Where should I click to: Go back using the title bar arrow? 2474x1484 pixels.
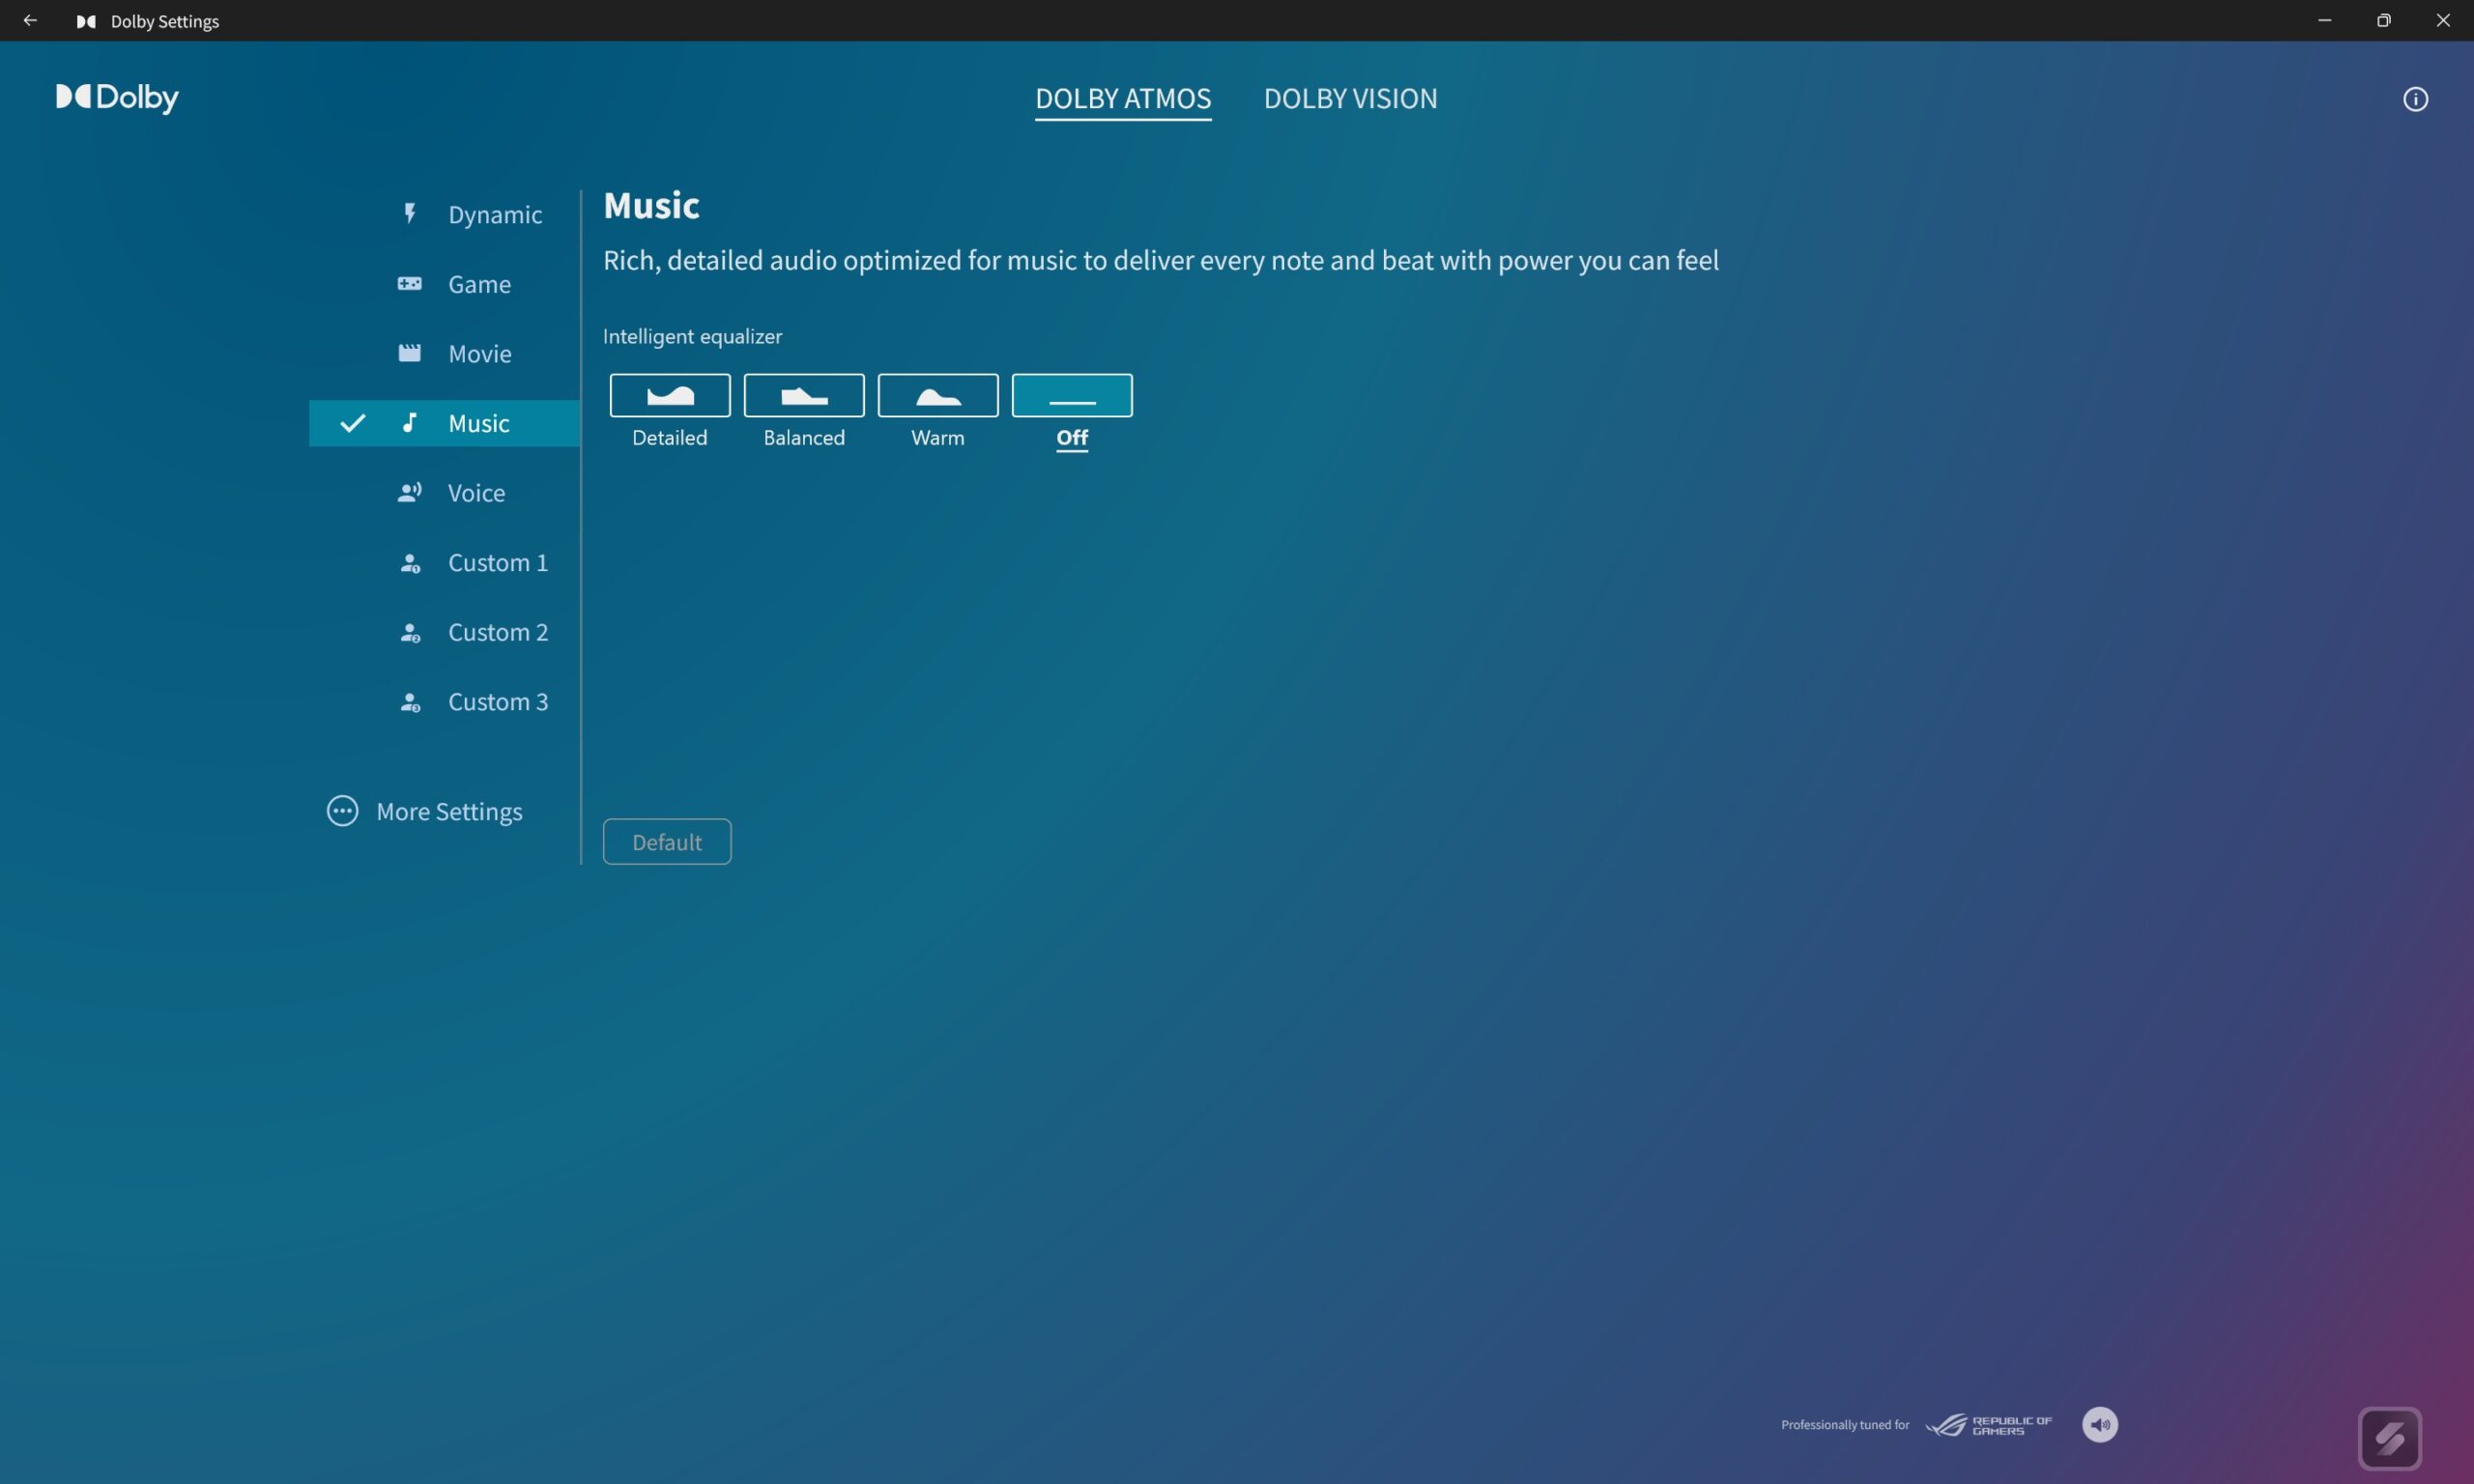click(x=30, y=20)
